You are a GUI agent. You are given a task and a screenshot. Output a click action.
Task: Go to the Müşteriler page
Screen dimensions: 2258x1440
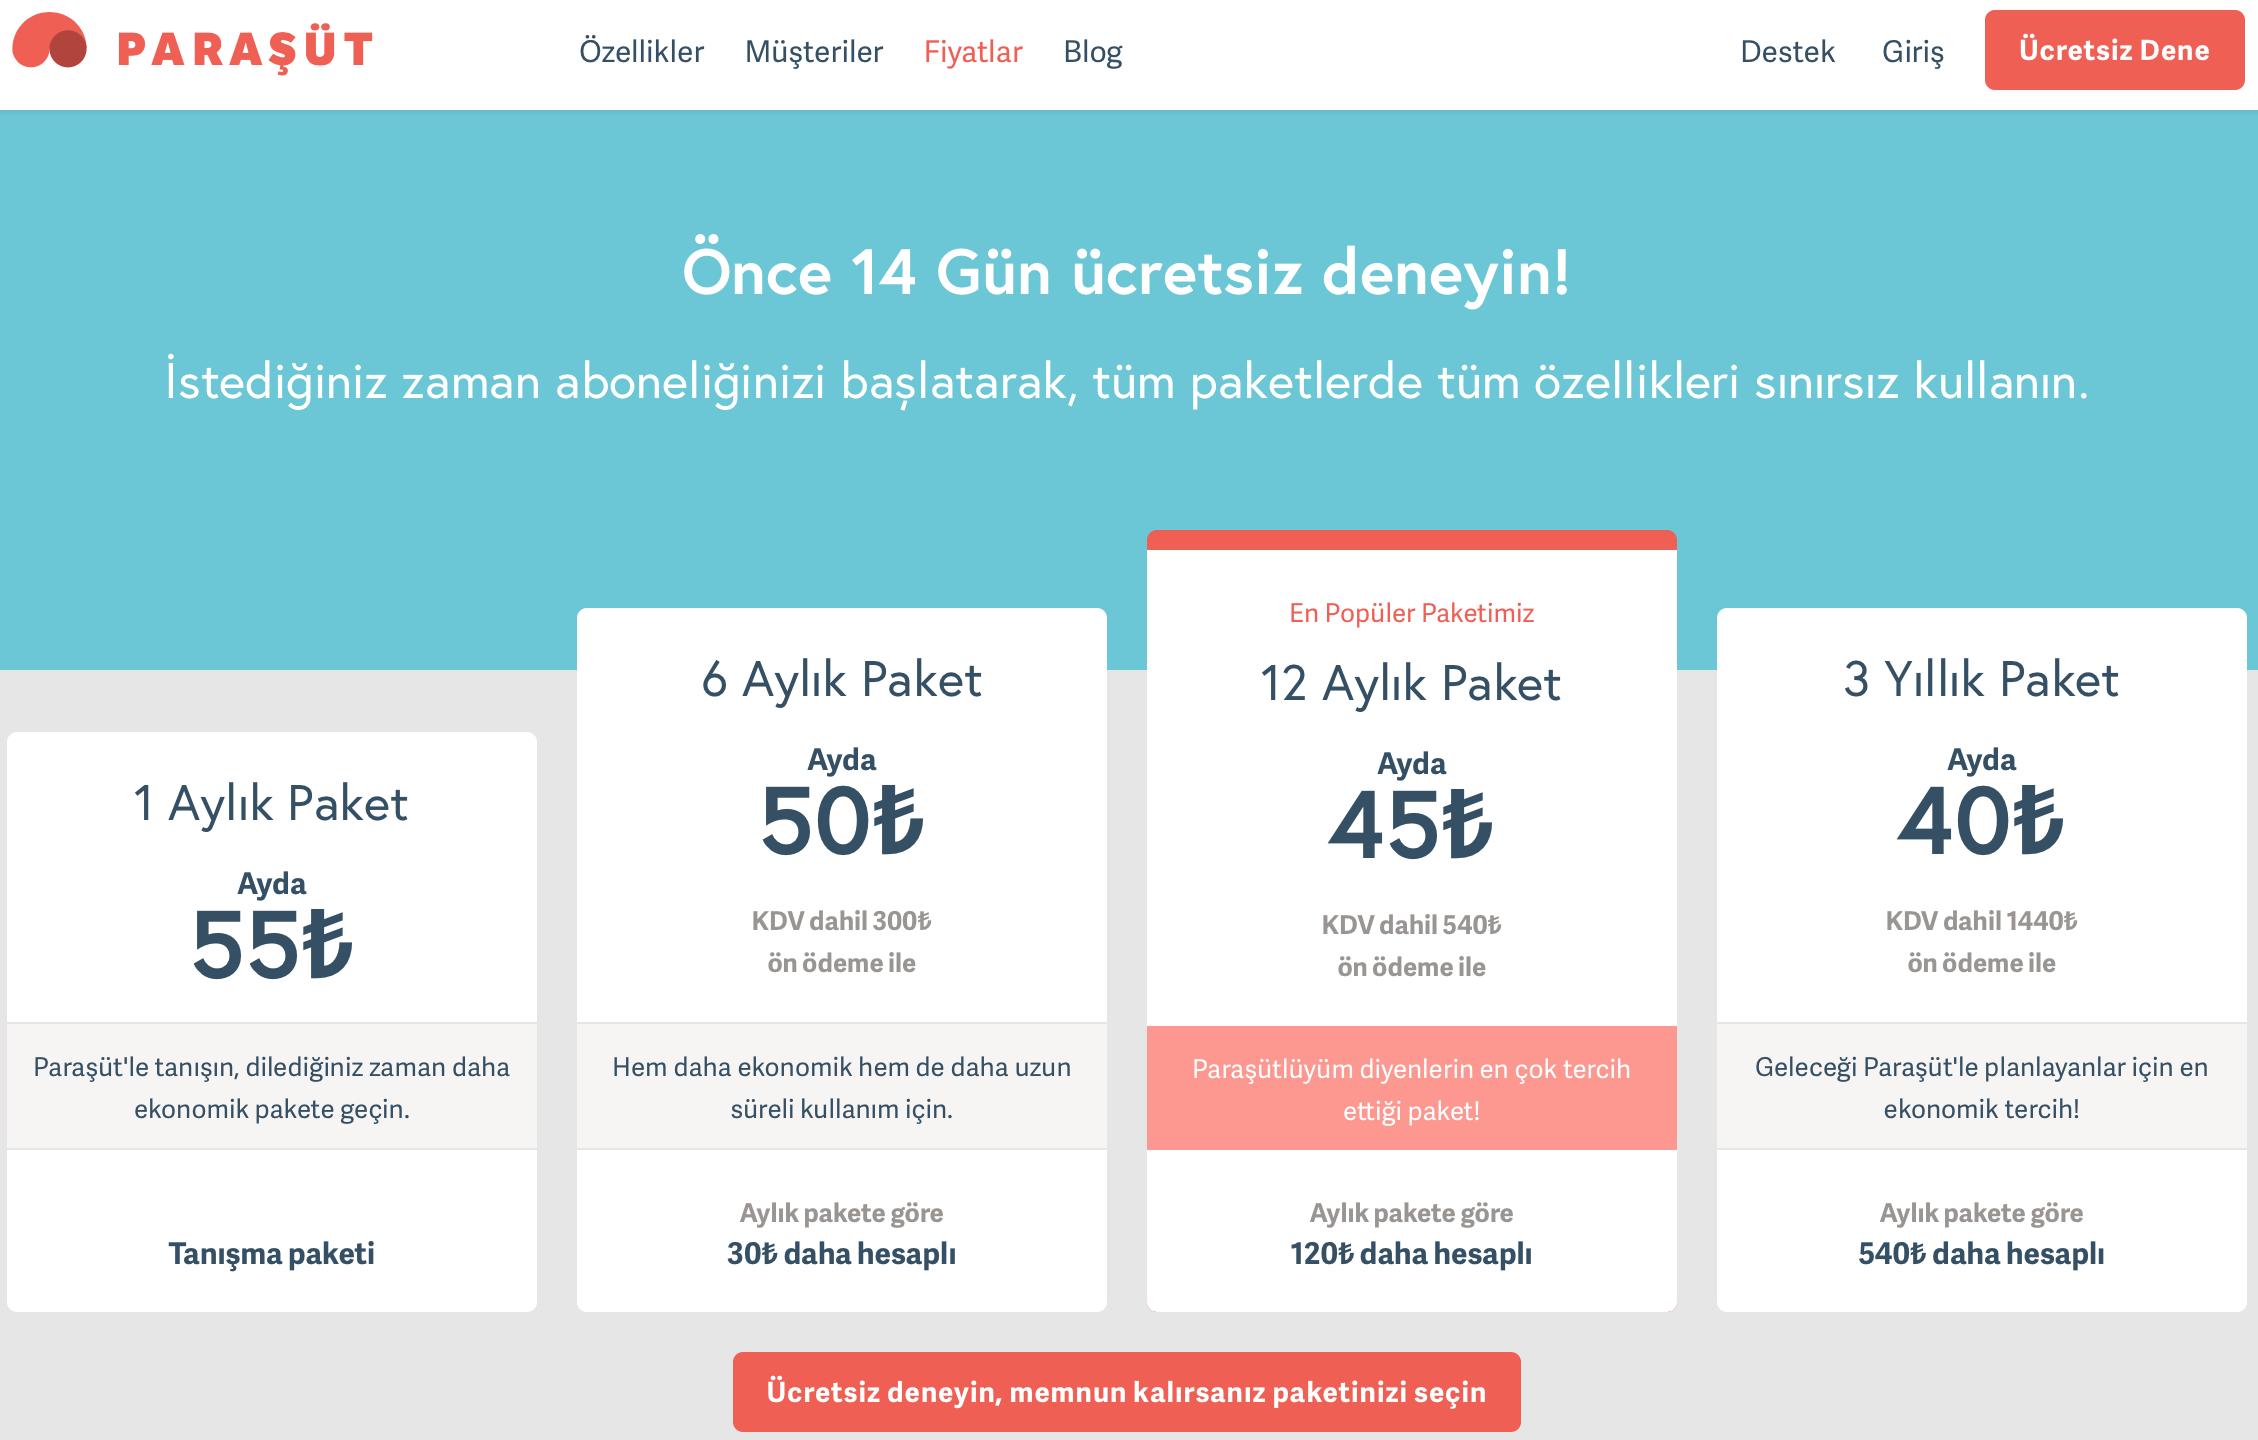[x=814, y=51]
